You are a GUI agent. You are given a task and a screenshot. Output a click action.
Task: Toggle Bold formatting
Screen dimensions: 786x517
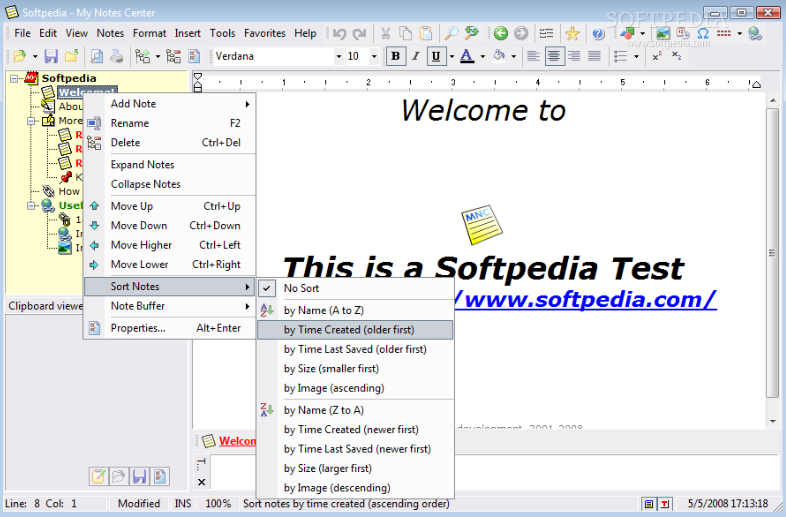396,56
